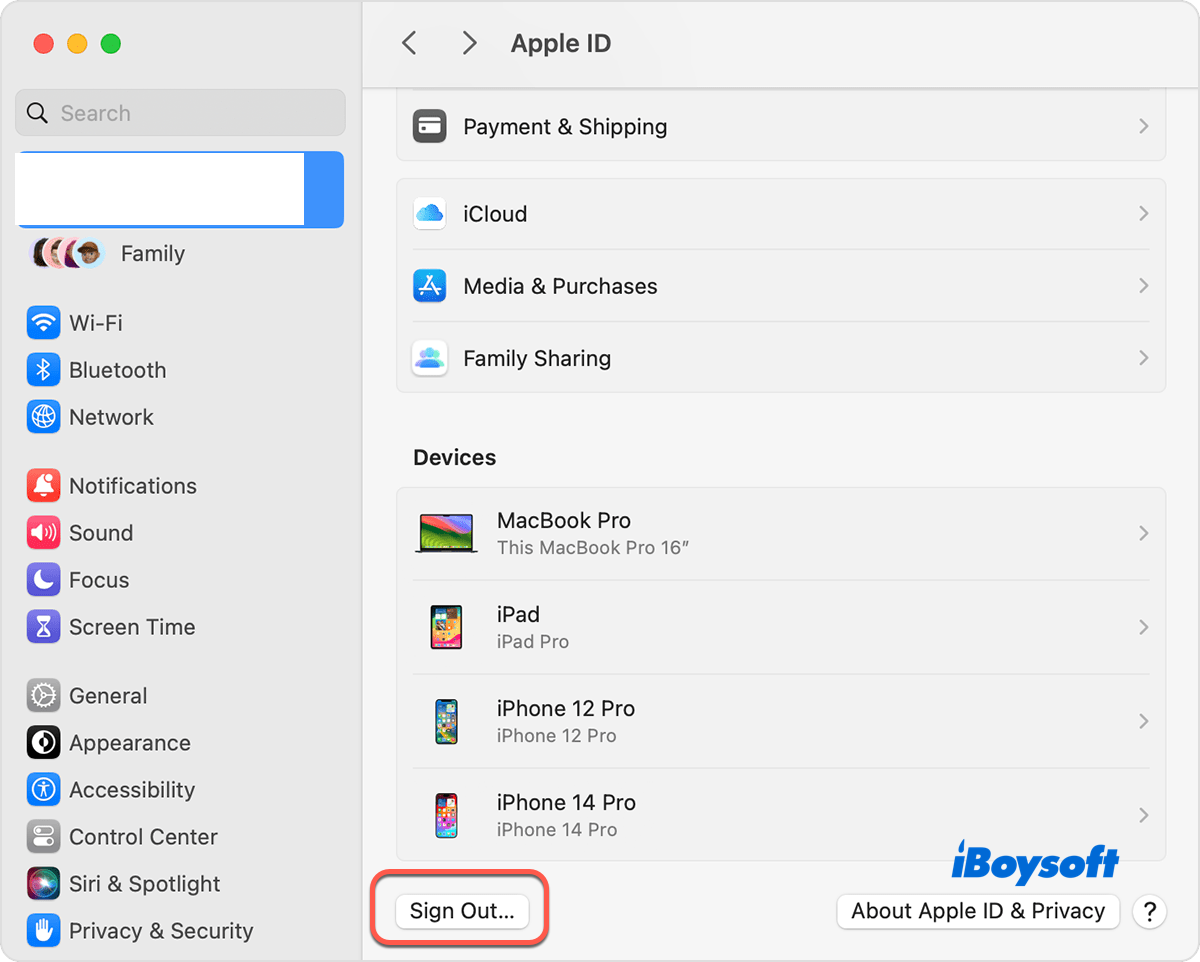Click the Sound speaker icon
The image size is (1200, 962).
[x=43, y=533]
